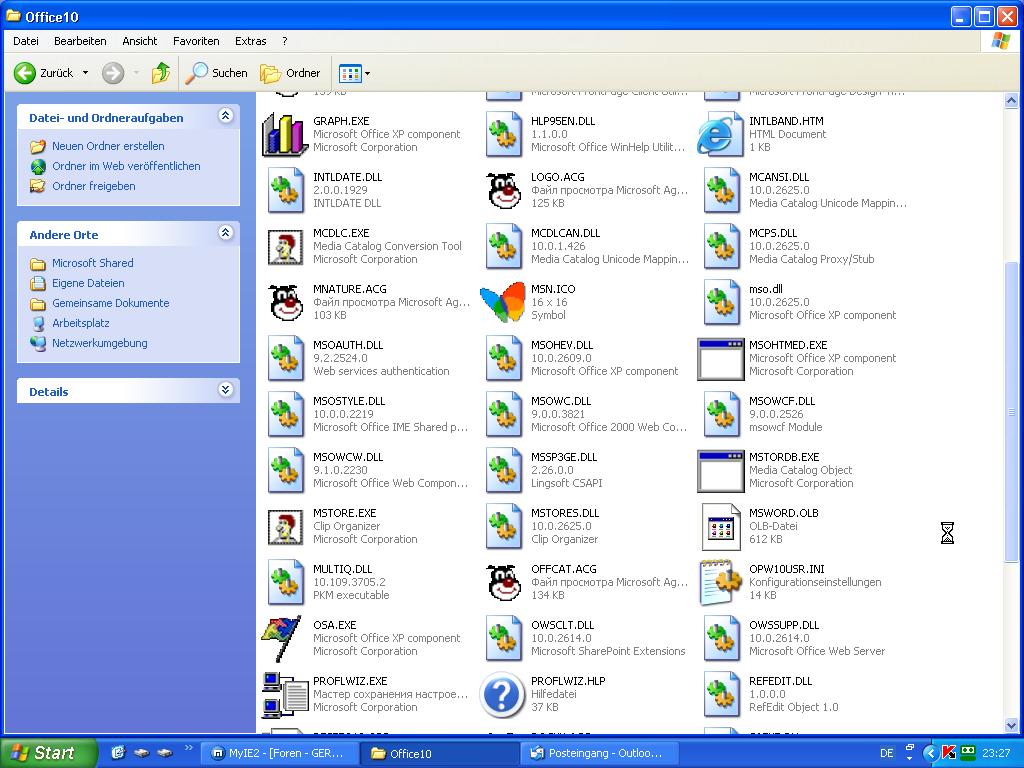Go to Eigene Dateien link
The image size is (1024, 768).
(x=88, y=283)
